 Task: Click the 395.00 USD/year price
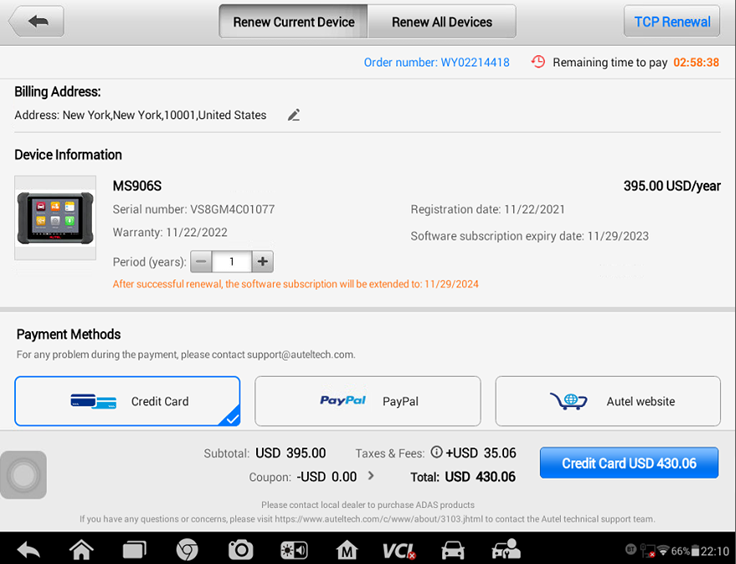672,186
